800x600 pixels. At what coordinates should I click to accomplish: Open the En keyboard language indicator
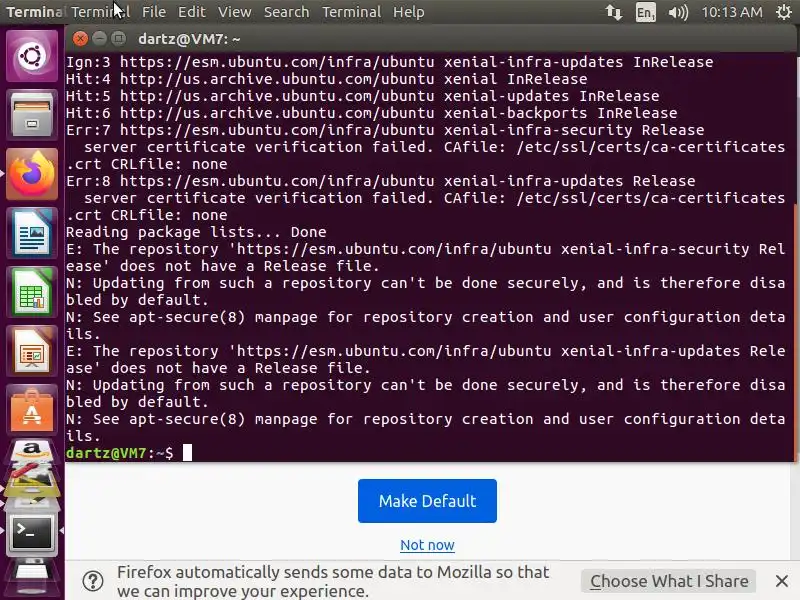tap(645, 12)
